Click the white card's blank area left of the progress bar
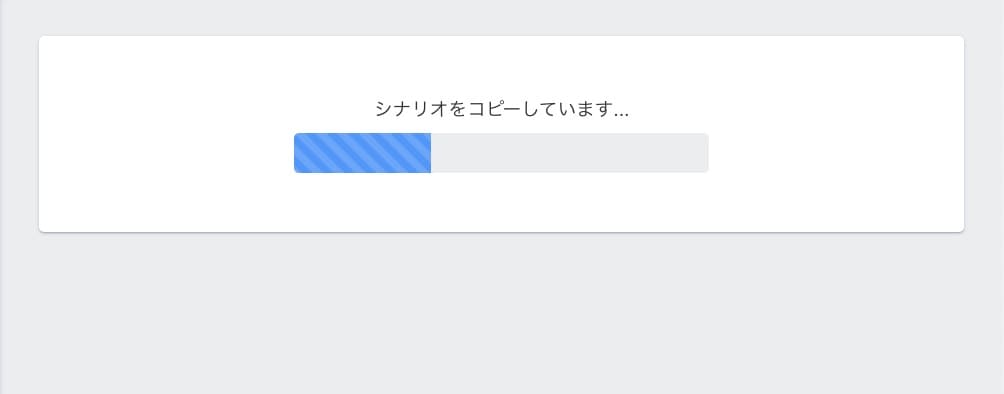The width and height of the screenshot is (1004, 394). tap(166, 153)
